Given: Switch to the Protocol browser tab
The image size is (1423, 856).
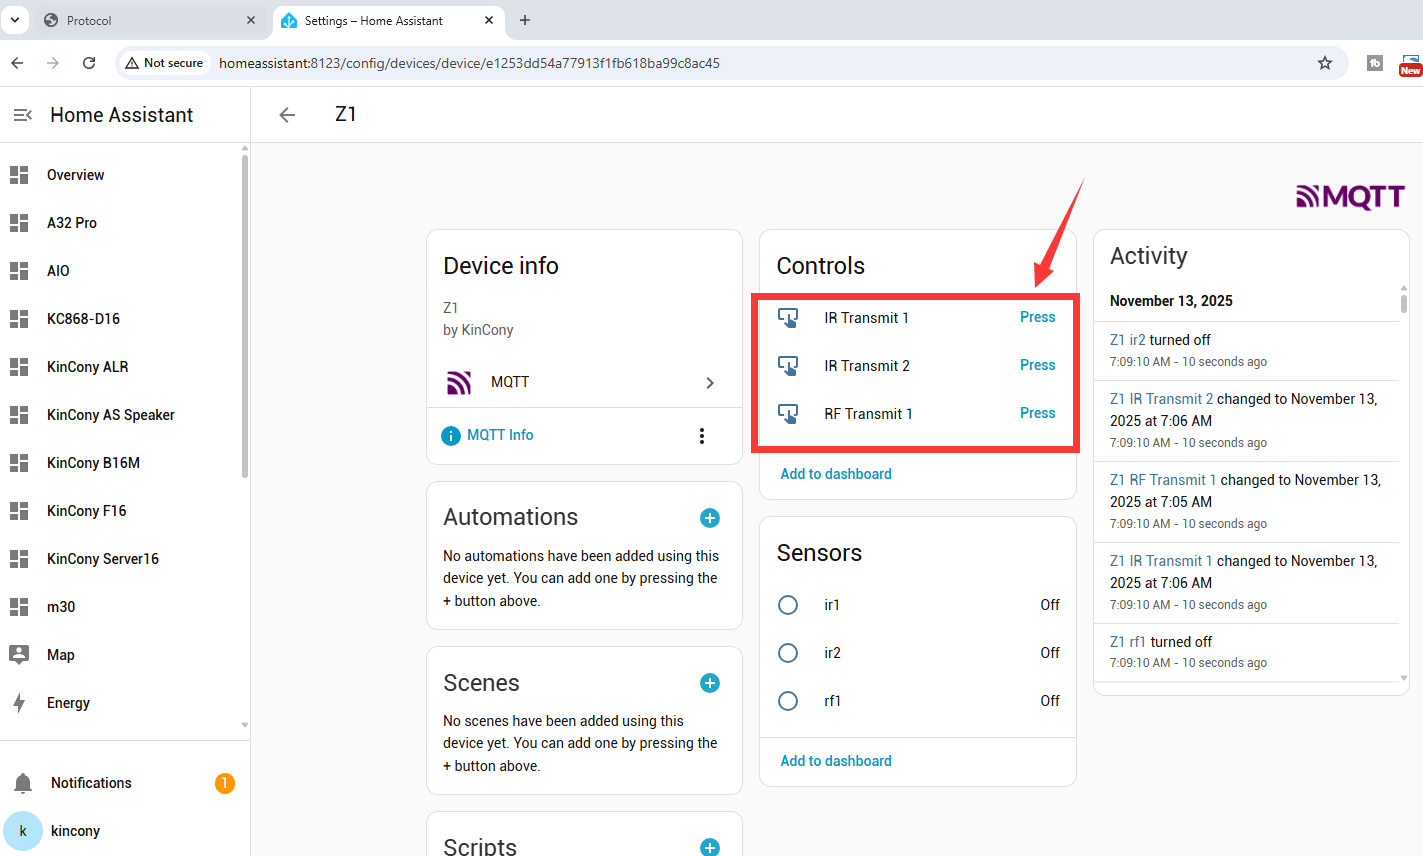Looking at the screenshot, I should 140,20.
